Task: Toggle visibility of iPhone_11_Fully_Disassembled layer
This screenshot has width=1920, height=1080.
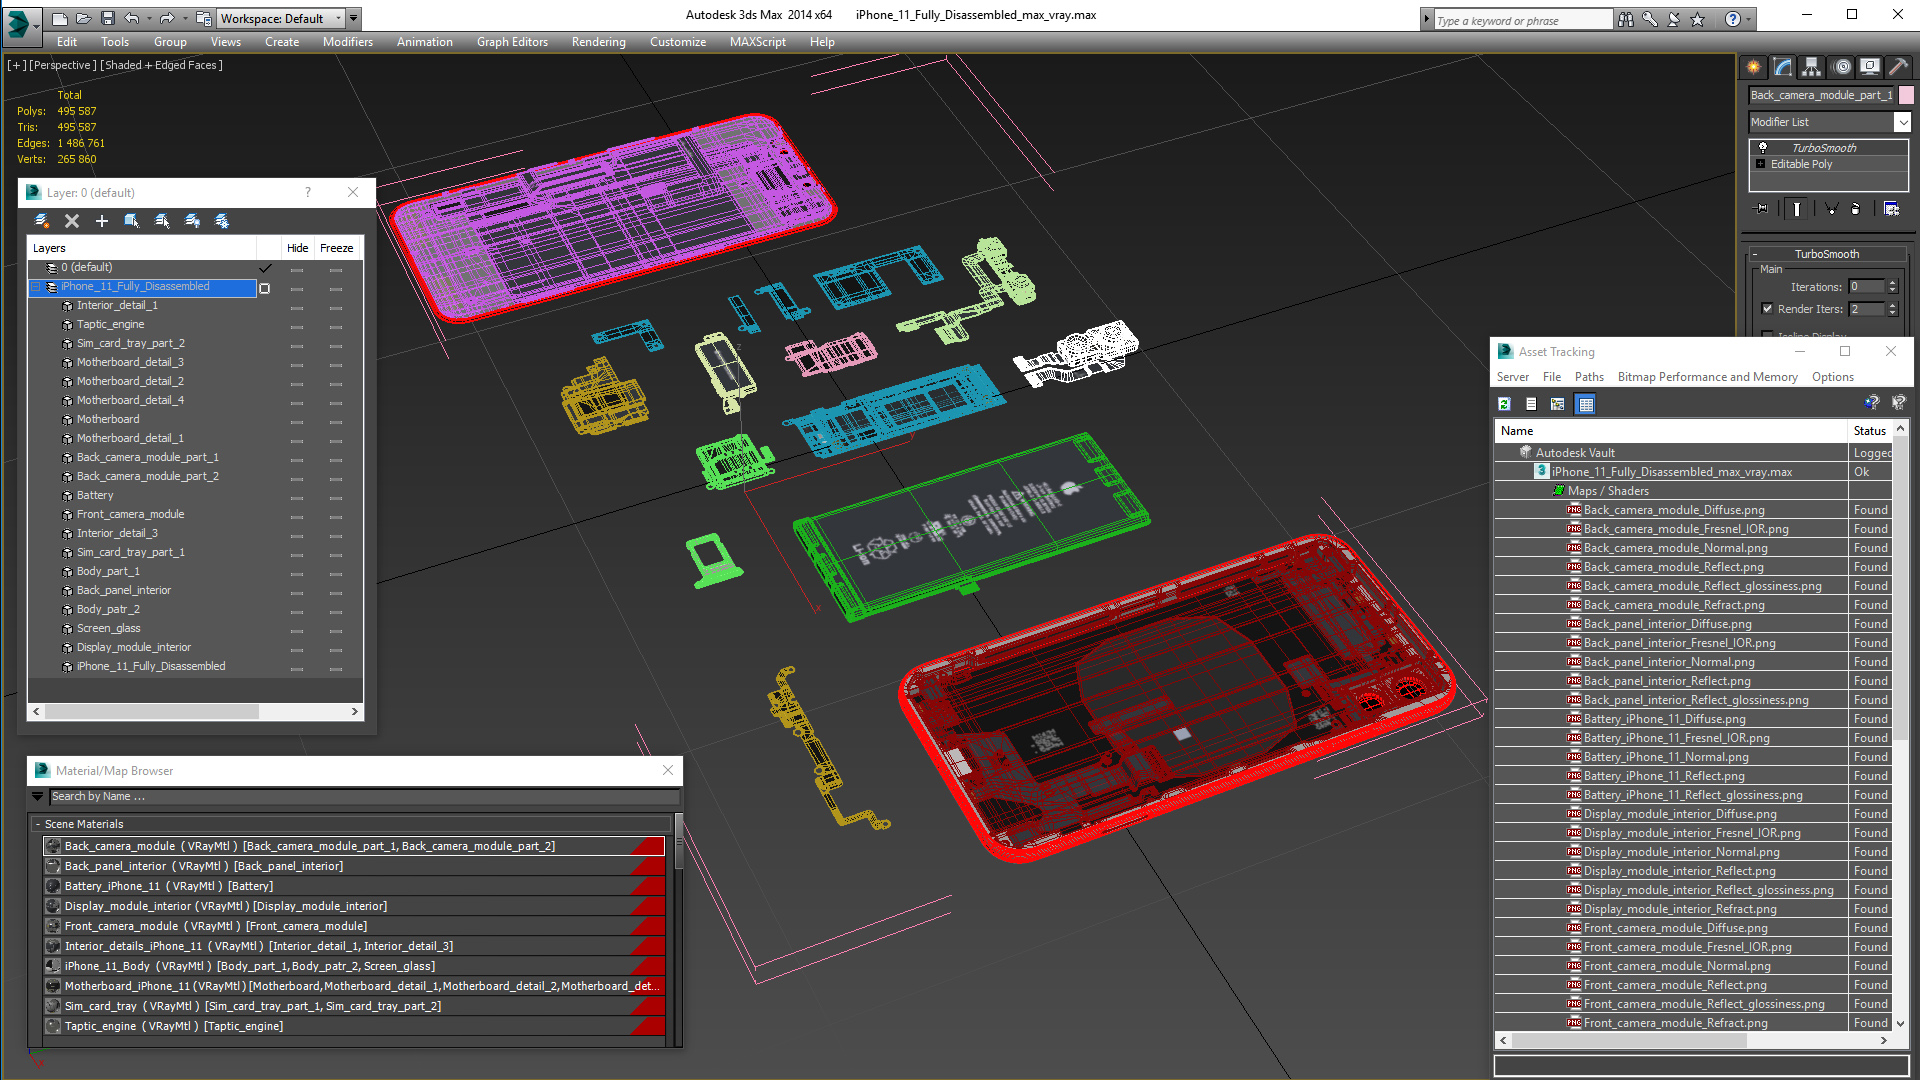Action: tap(297, 286)
